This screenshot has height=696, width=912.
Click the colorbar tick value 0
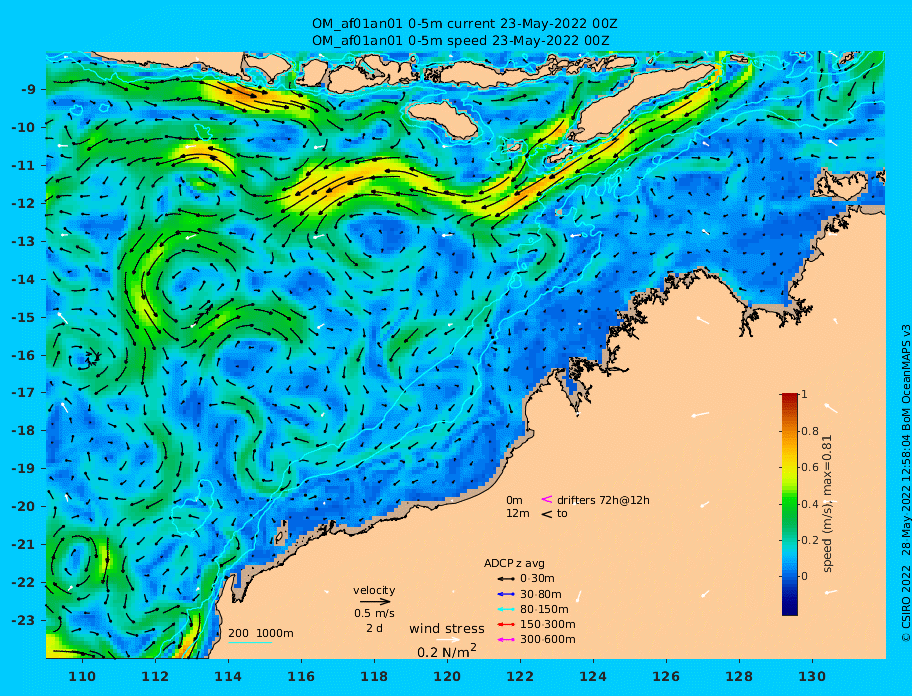805,576
